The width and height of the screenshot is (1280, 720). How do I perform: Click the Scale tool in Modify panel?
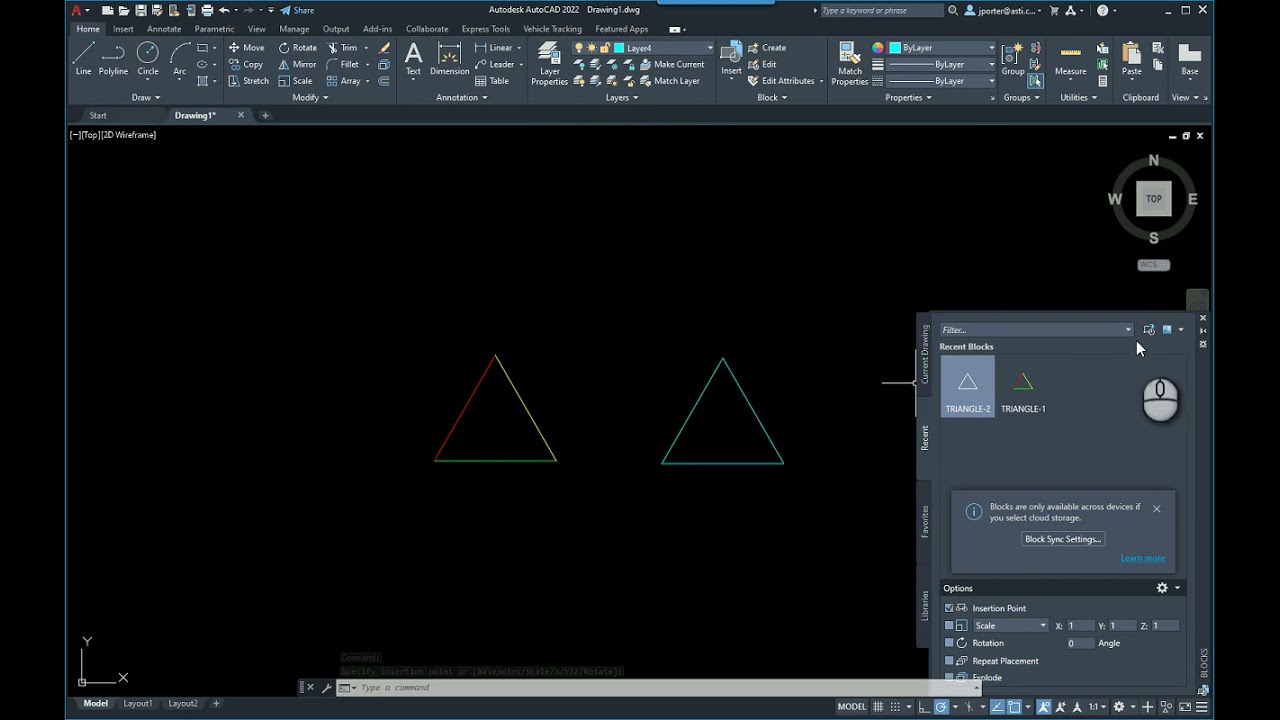(x=295, y=81)
